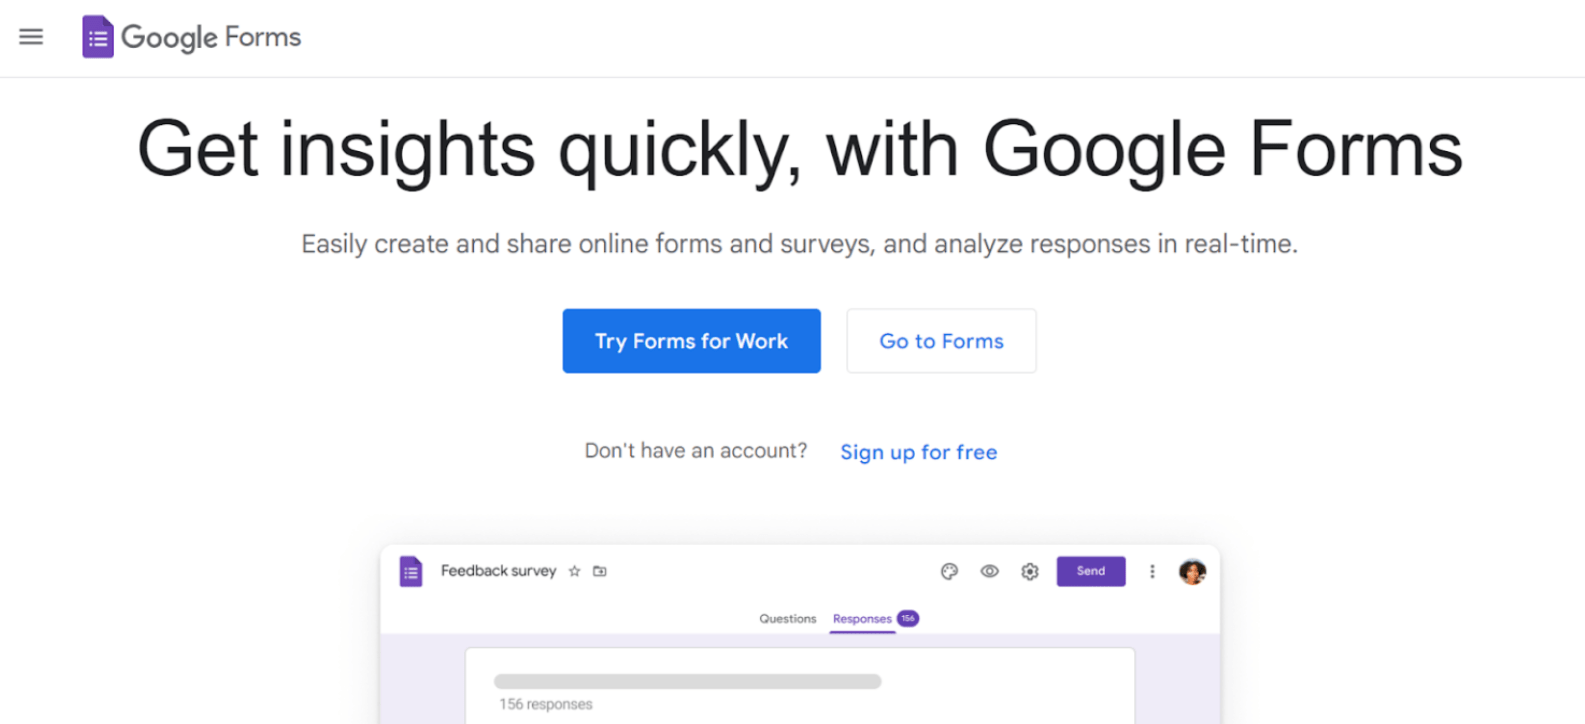Click the Forms icon beside Feedback survey
Image resolution: width=1585 pixels, height=724 pixels.
[x=411, y=571]
